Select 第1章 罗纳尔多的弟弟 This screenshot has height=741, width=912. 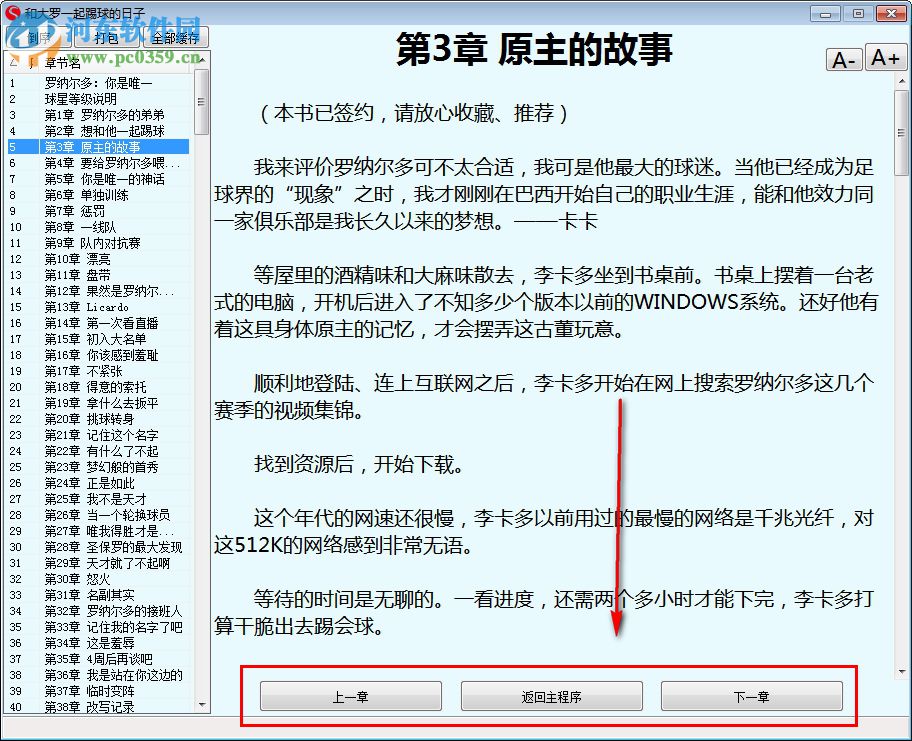coord(100,115)
